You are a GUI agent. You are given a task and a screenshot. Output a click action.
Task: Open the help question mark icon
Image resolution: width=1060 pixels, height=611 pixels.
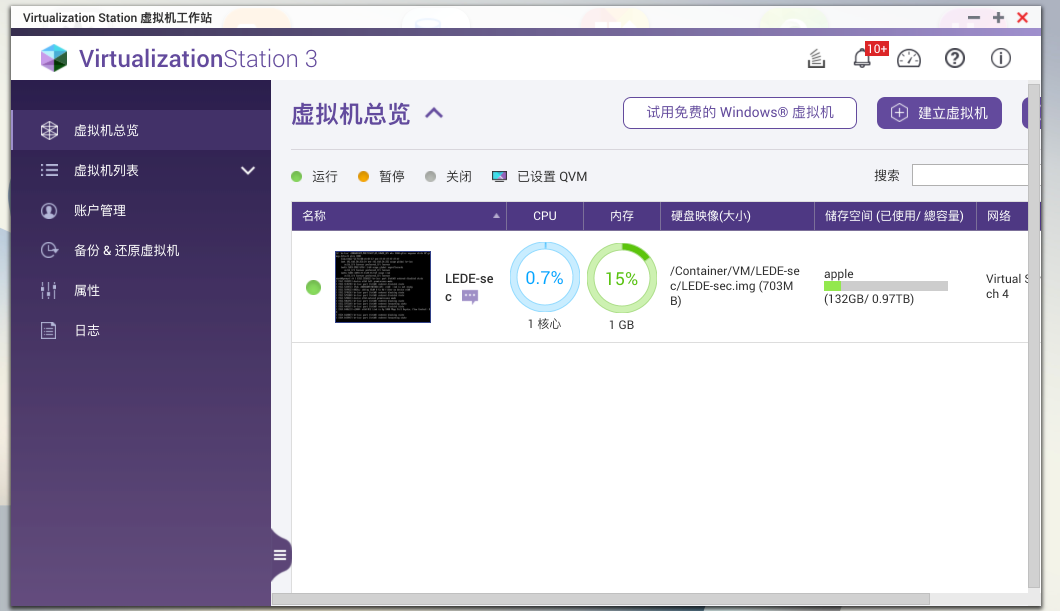click(x=955, y=59)
